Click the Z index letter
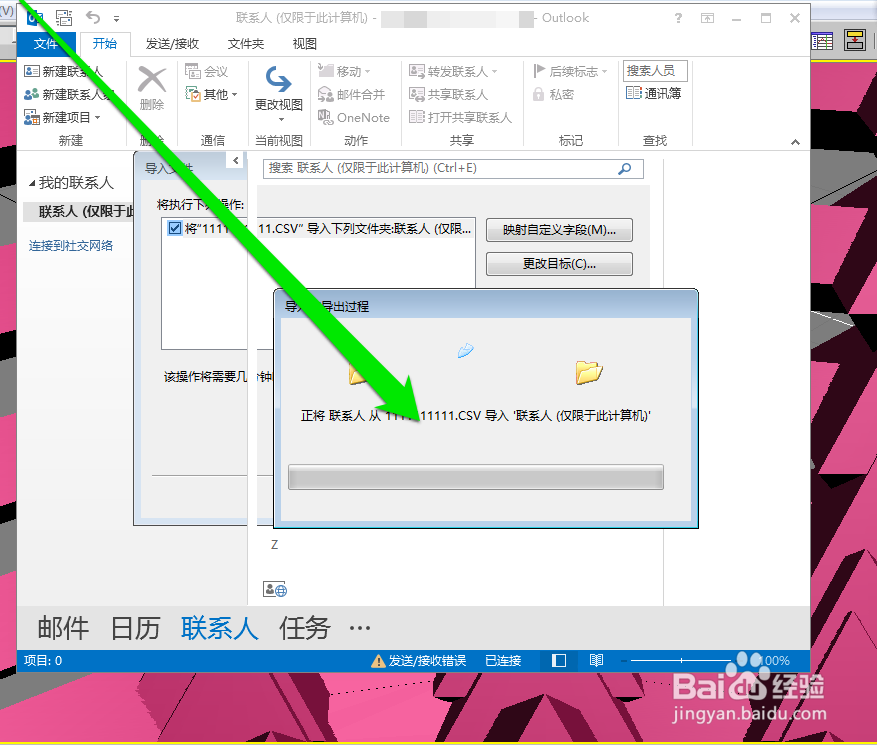Screen dimensions: 877x745 click(274, 545)
